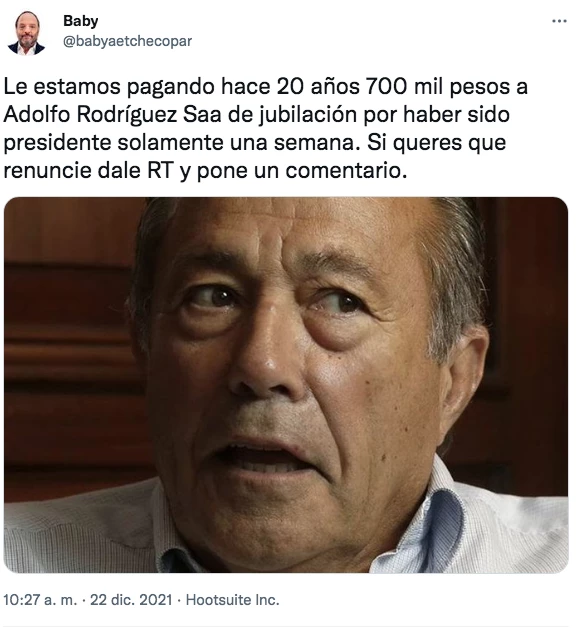The height and width of the screenshot is (632, 580).
Task: Open the tweet's three-dot more options menu
Action: (559, 21)
